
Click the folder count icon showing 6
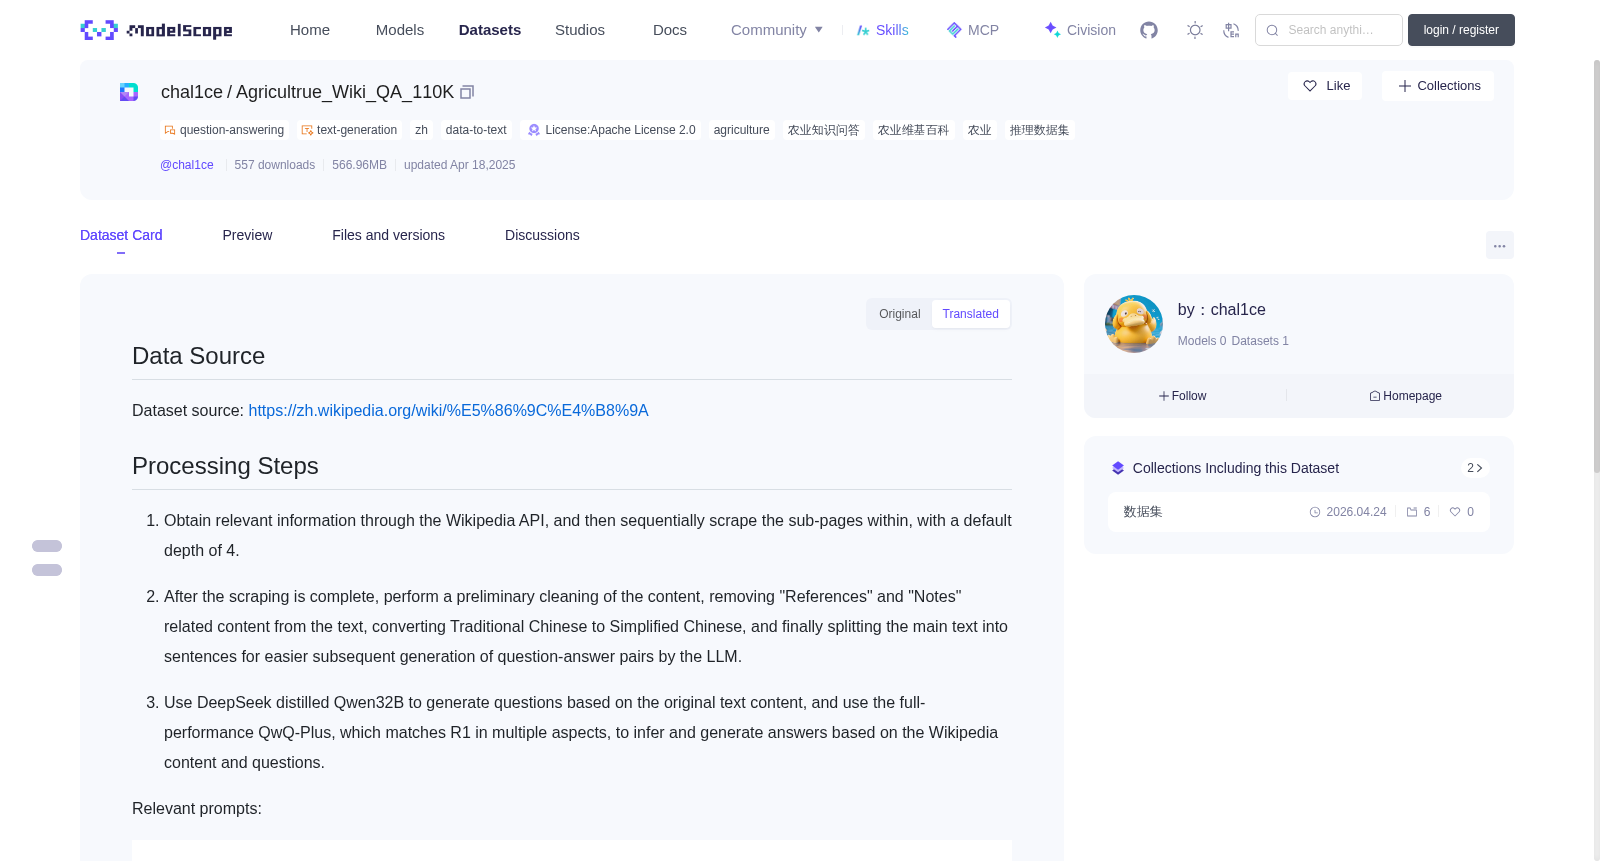[1412, 512]
